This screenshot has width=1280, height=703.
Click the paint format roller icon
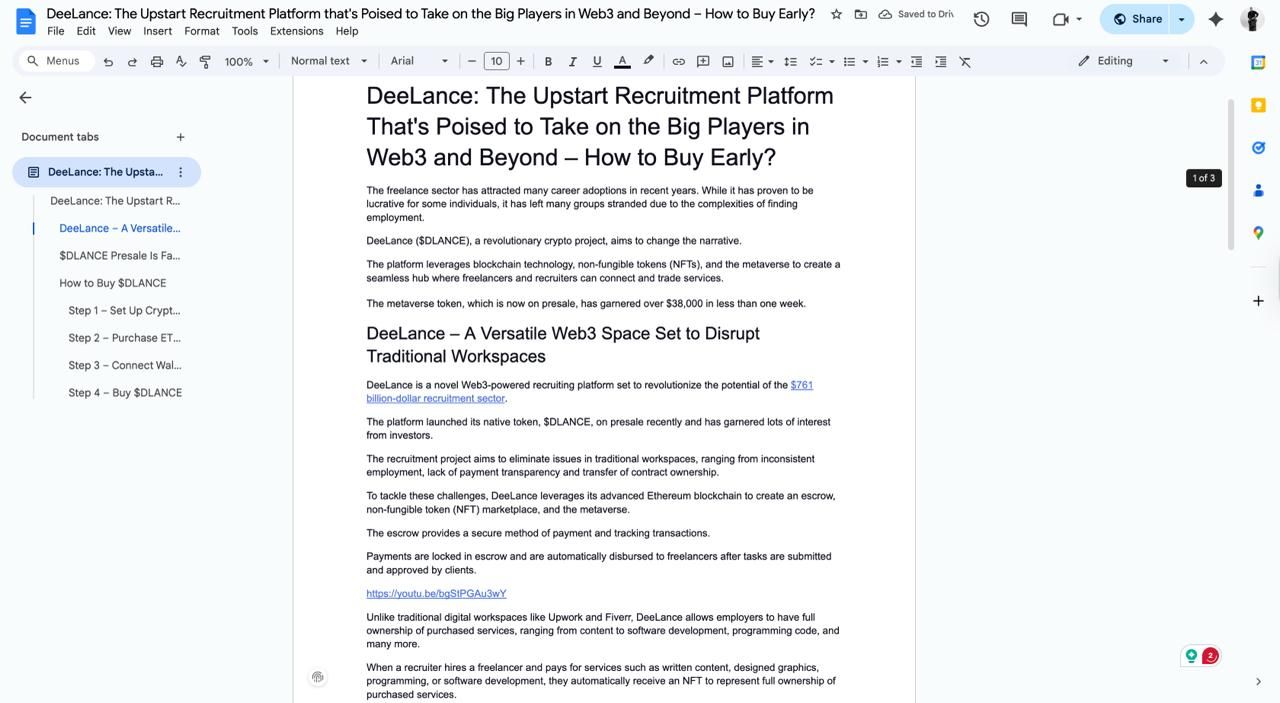pos(205,61)
